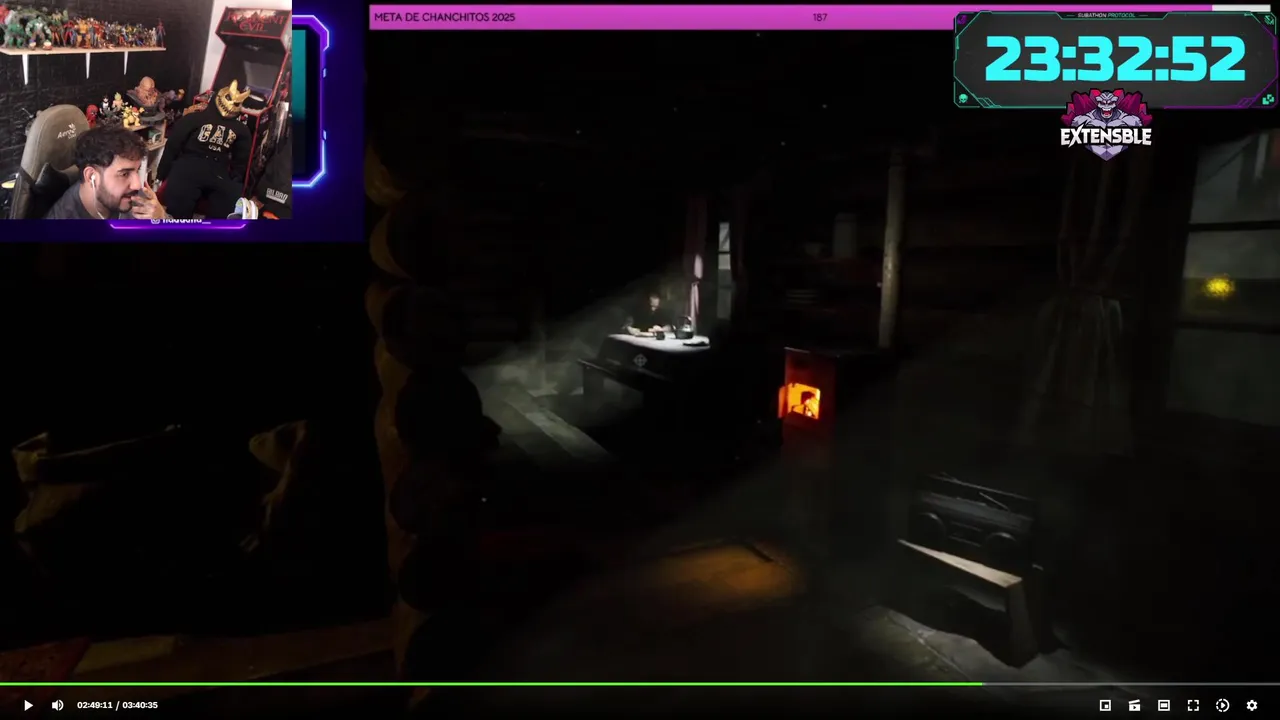Click the goal count 187

[x=820, y=17]
